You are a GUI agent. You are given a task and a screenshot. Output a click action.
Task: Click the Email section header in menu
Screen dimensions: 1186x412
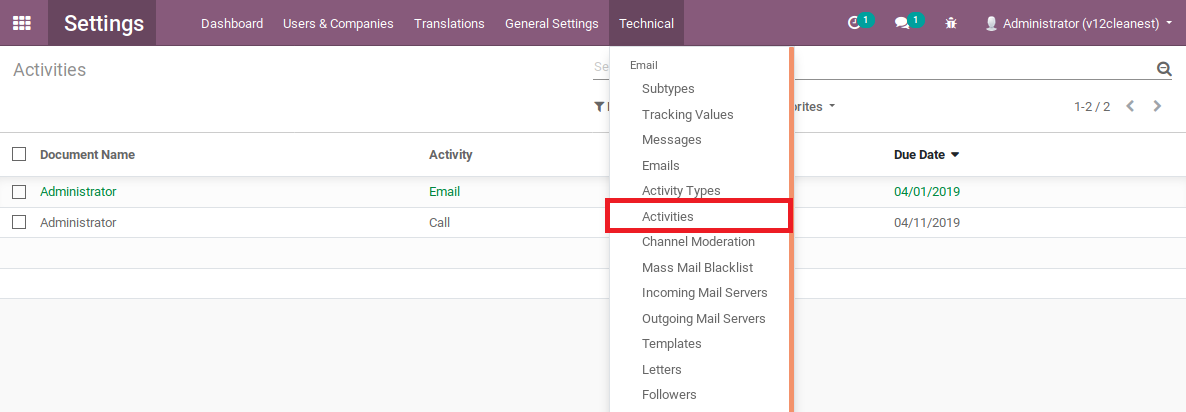tap(644, 65)
